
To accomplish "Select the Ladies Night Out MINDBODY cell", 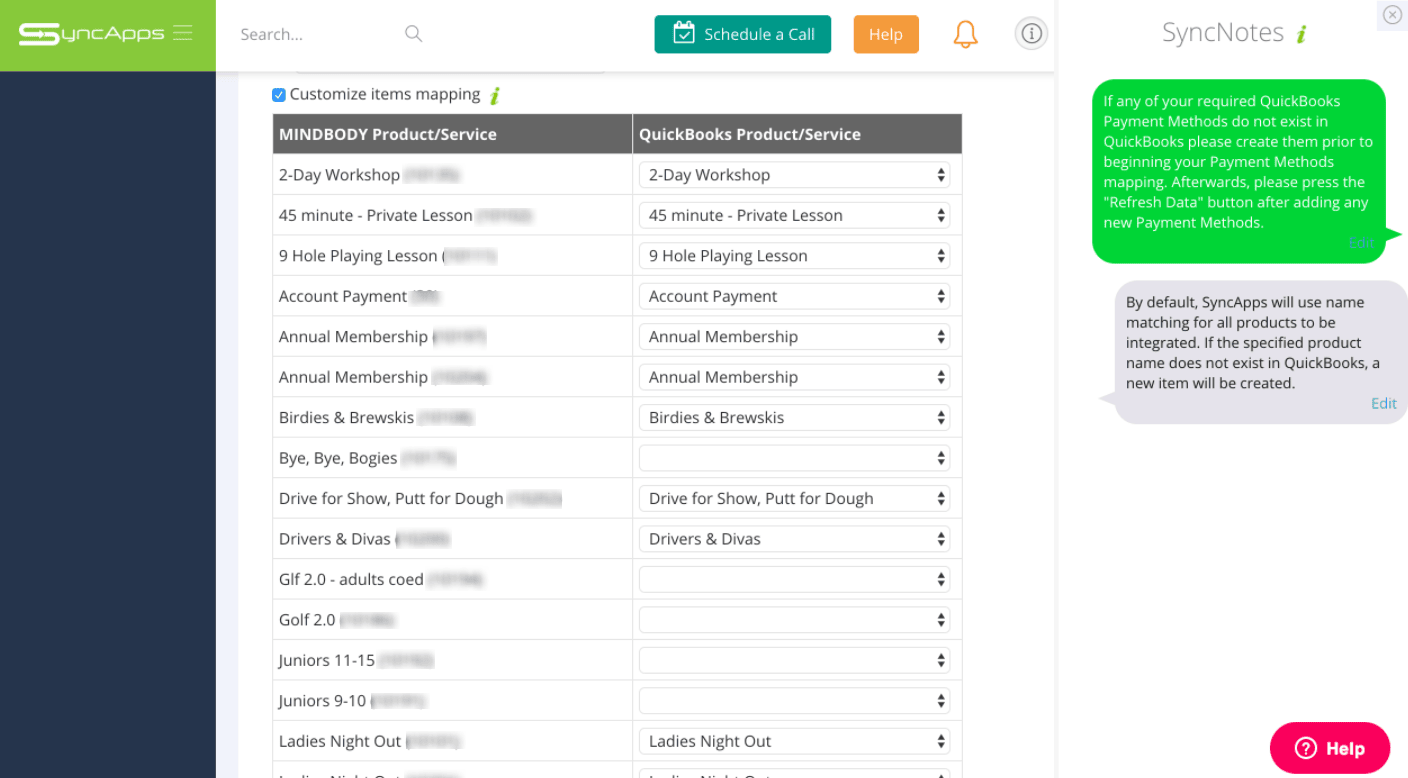I will tap(453, 741).
